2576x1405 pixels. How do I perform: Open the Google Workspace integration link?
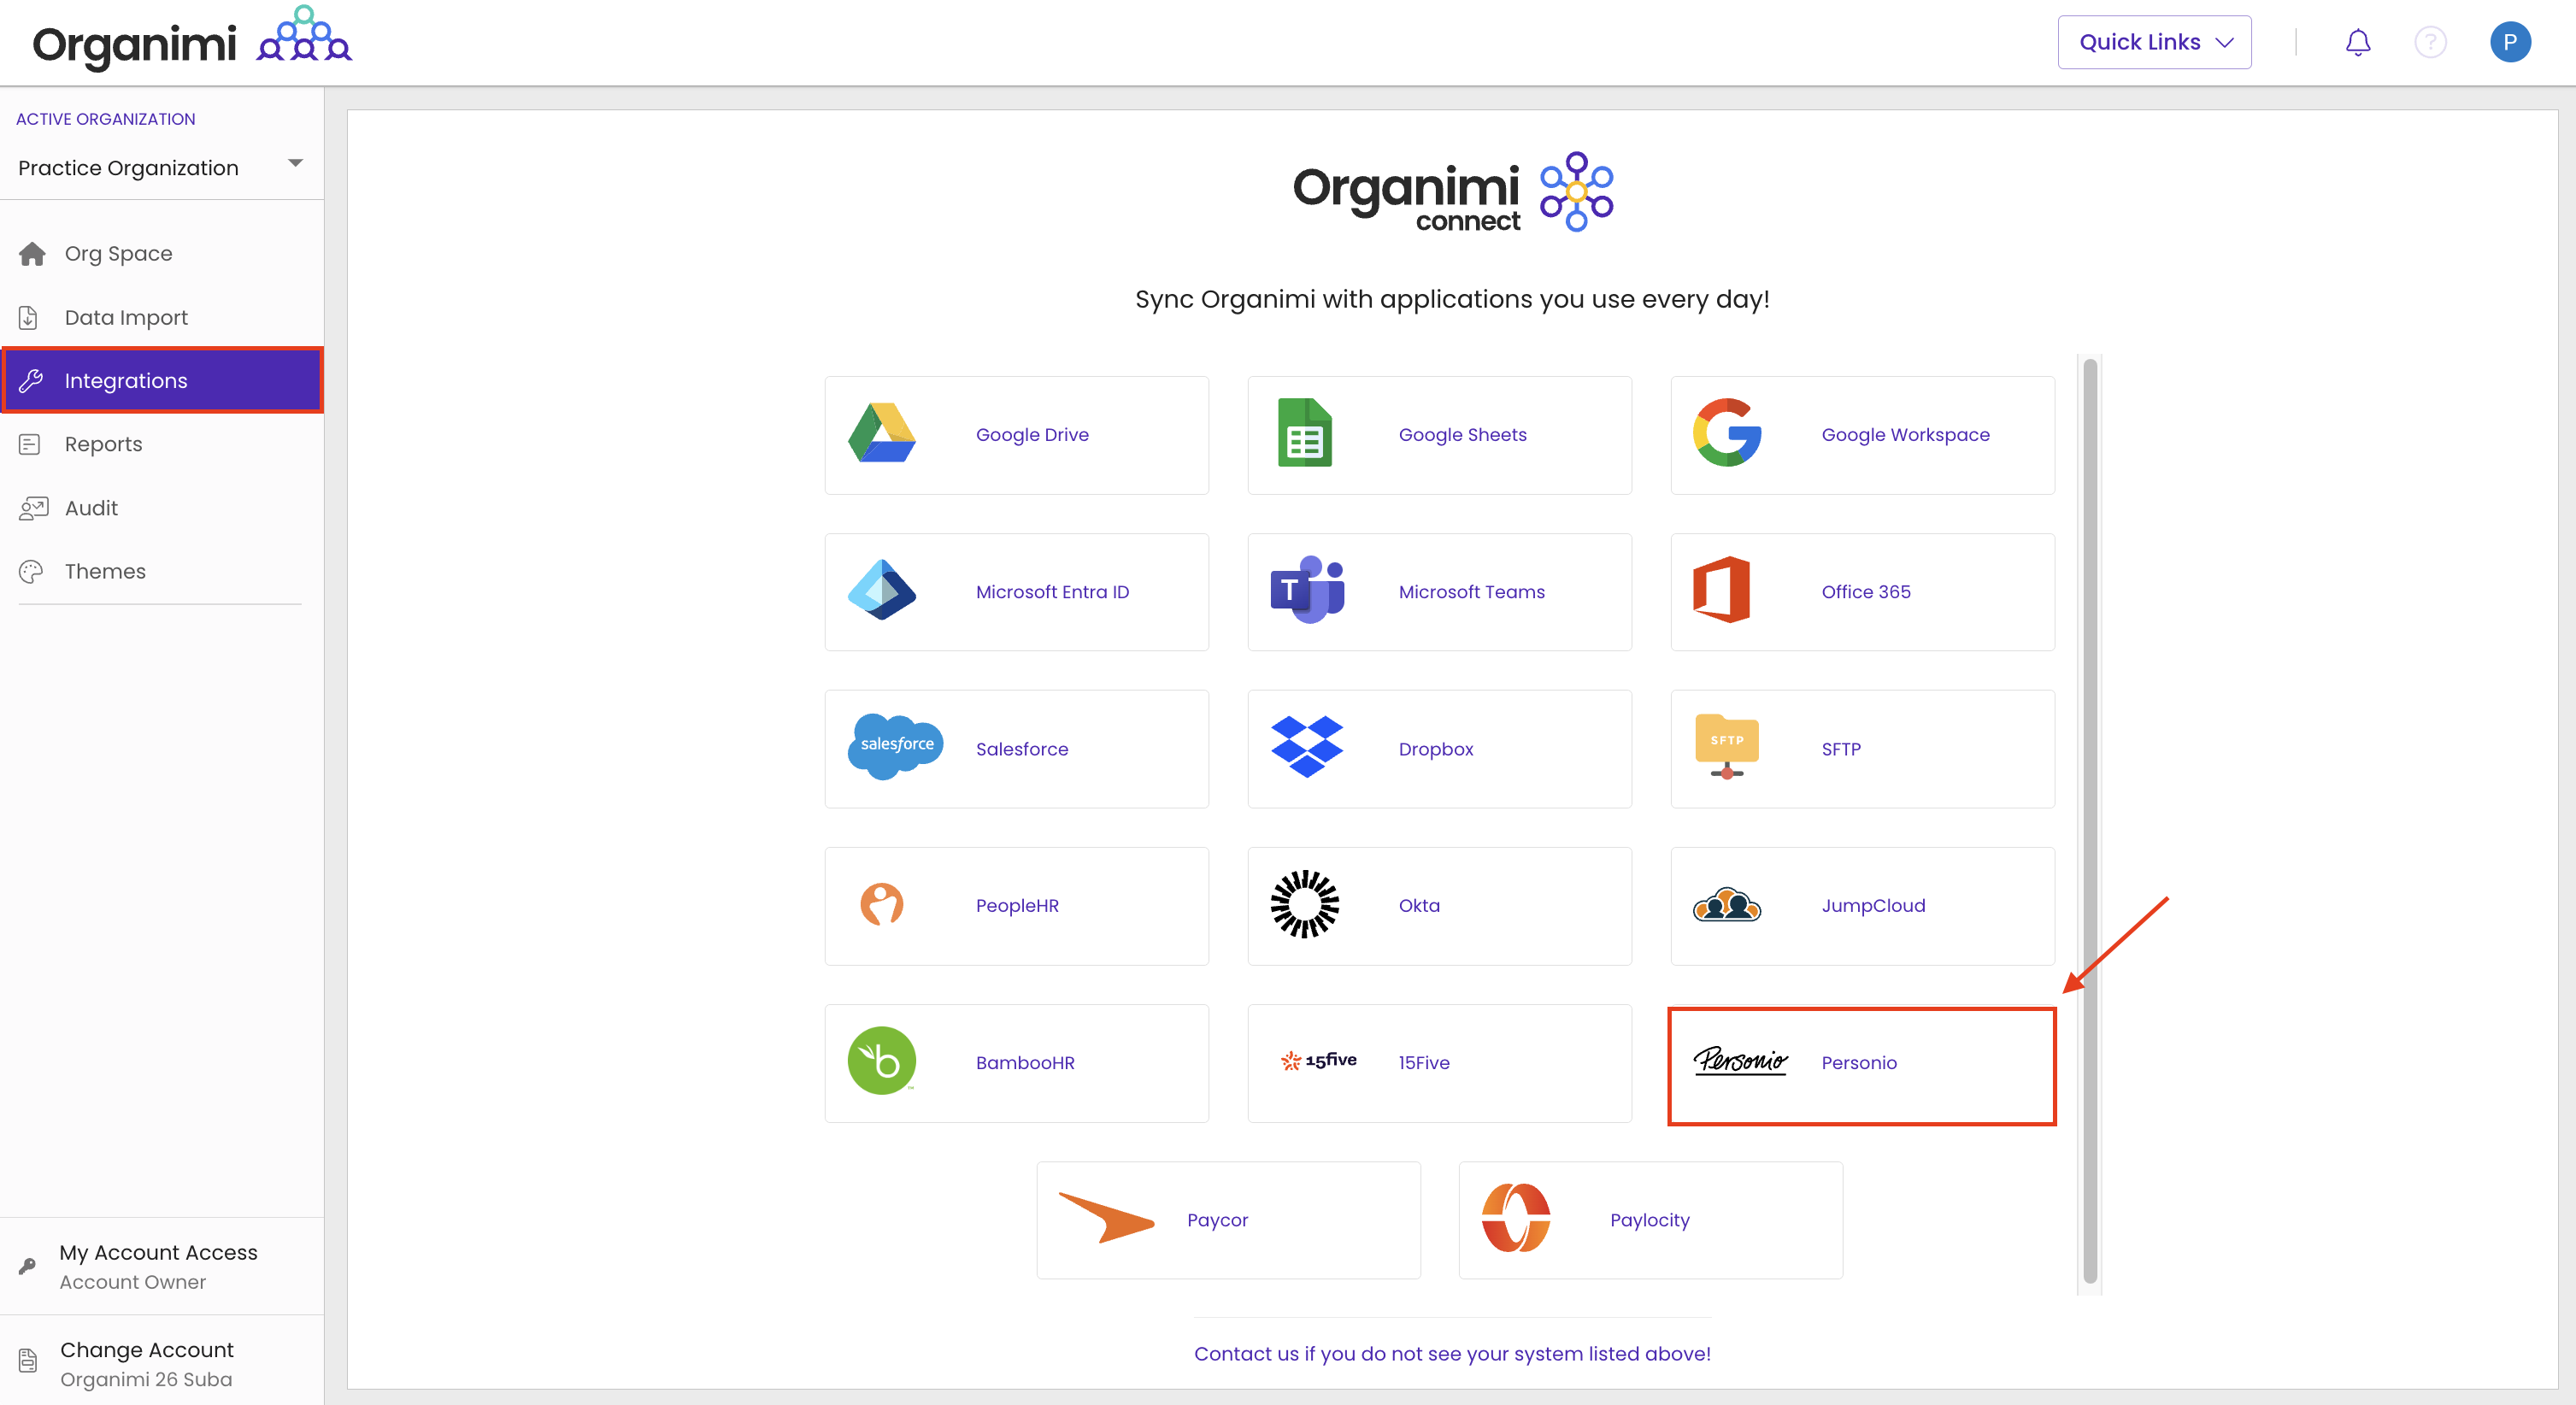tap(1905, 434)
